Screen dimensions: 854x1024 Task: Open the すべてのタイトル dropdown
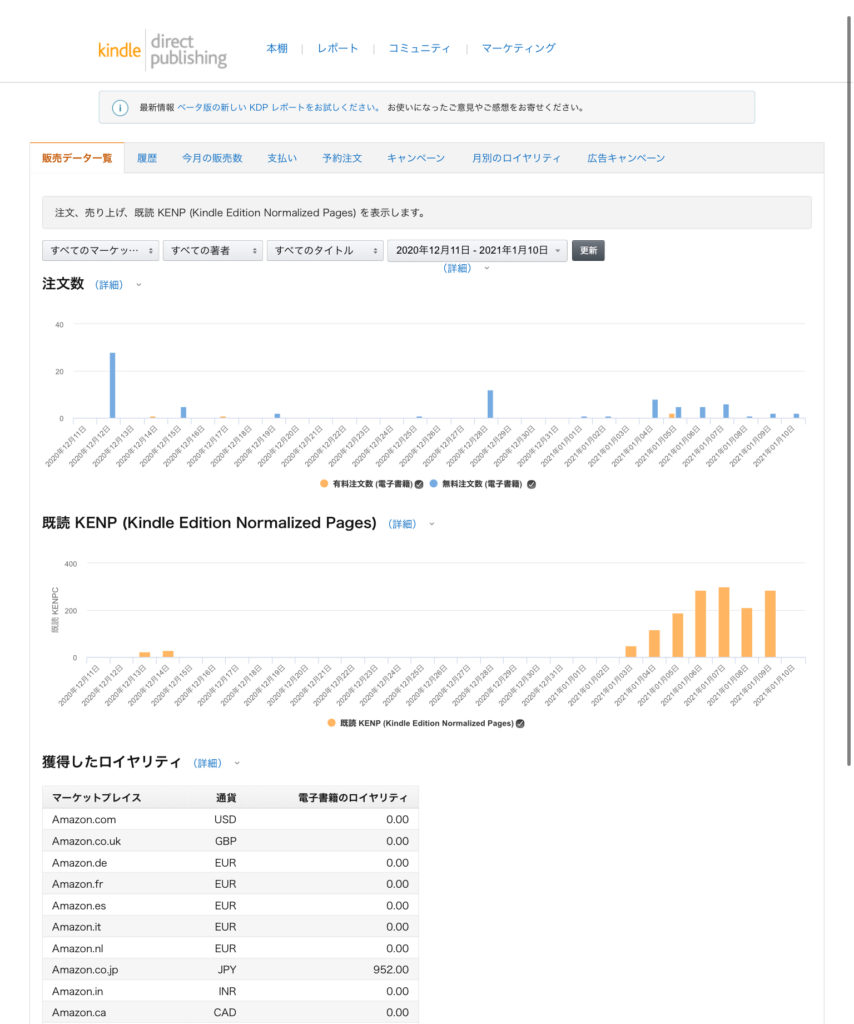(x=325, y=250)
